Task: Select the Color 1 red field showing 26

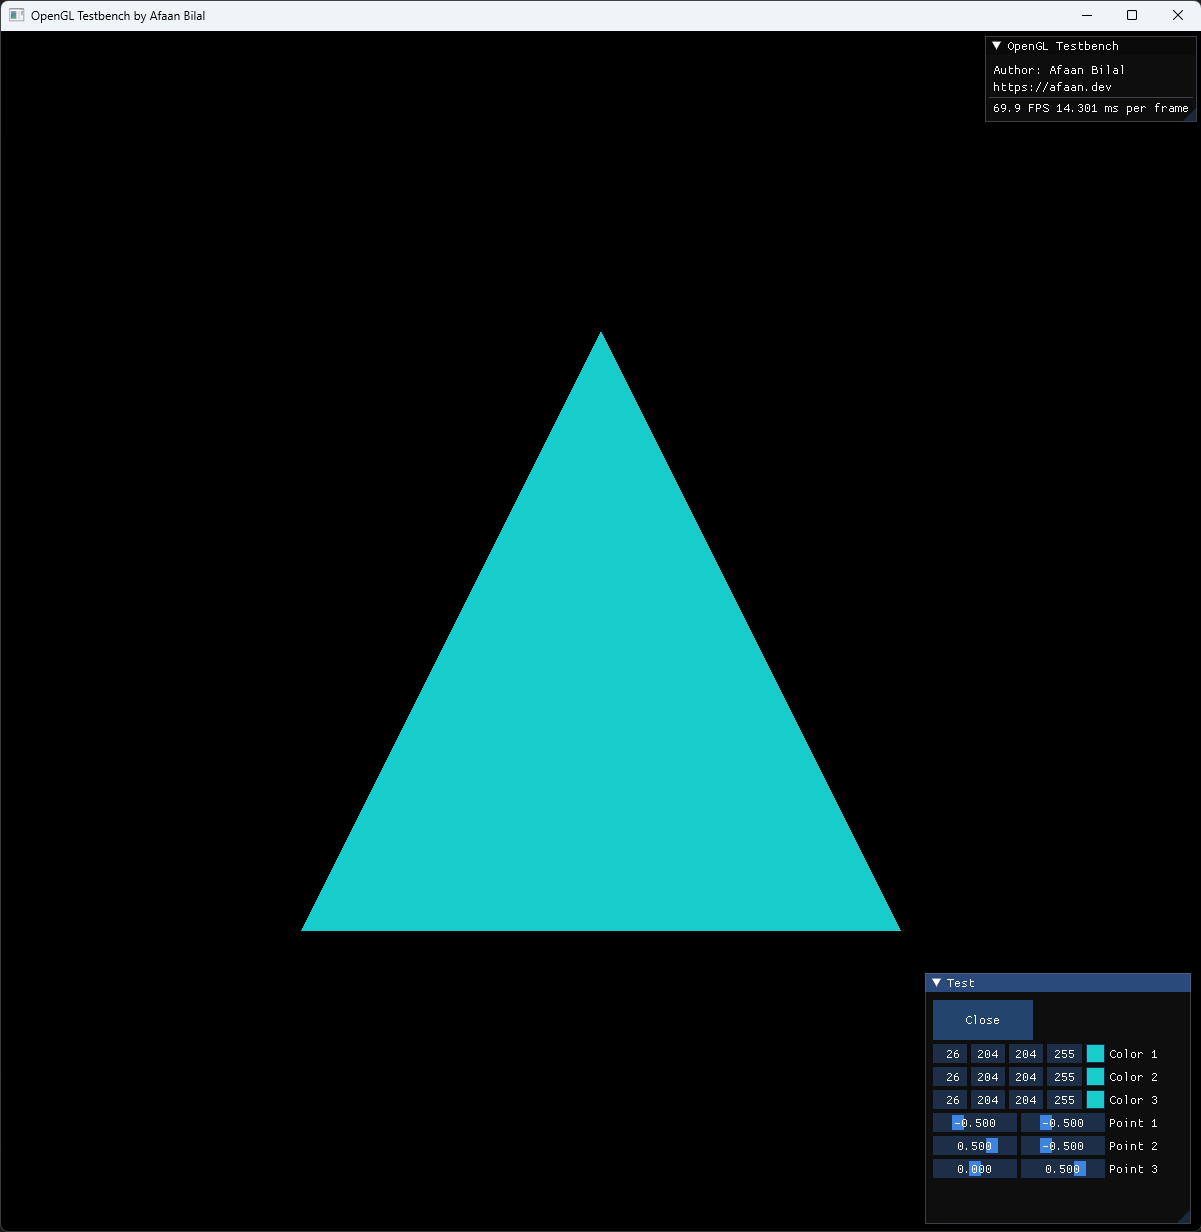Action: tap(950, 1054)
